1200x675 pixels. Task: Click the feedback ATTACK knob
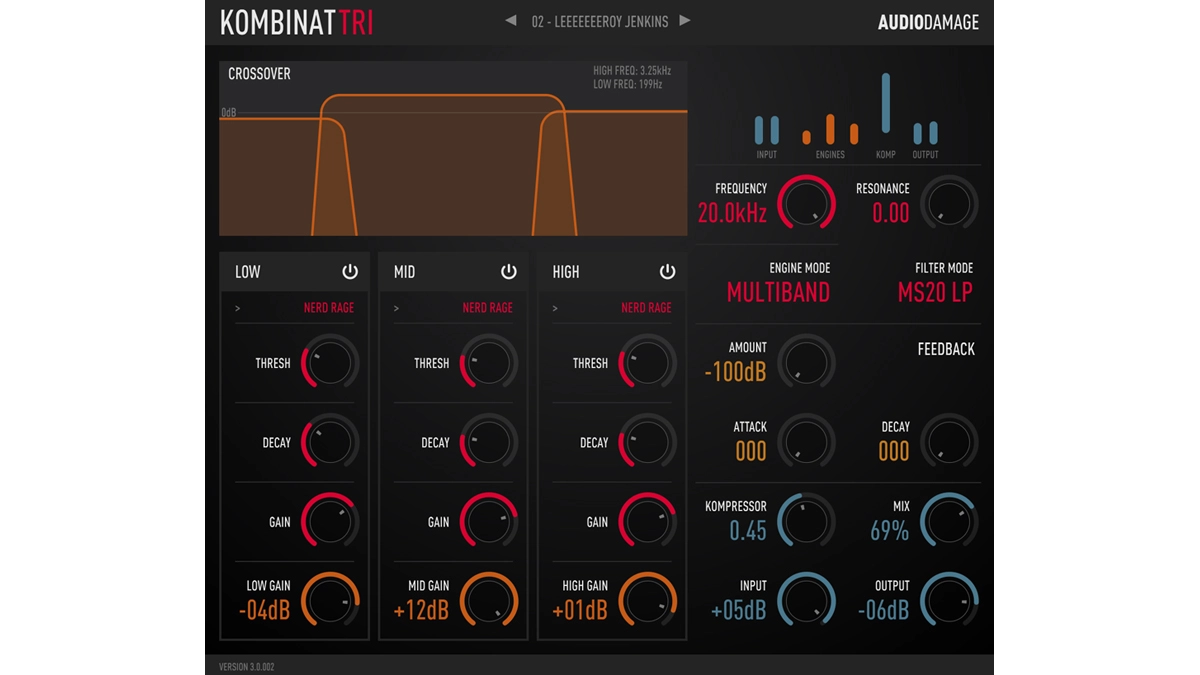[x=806, y=442]
